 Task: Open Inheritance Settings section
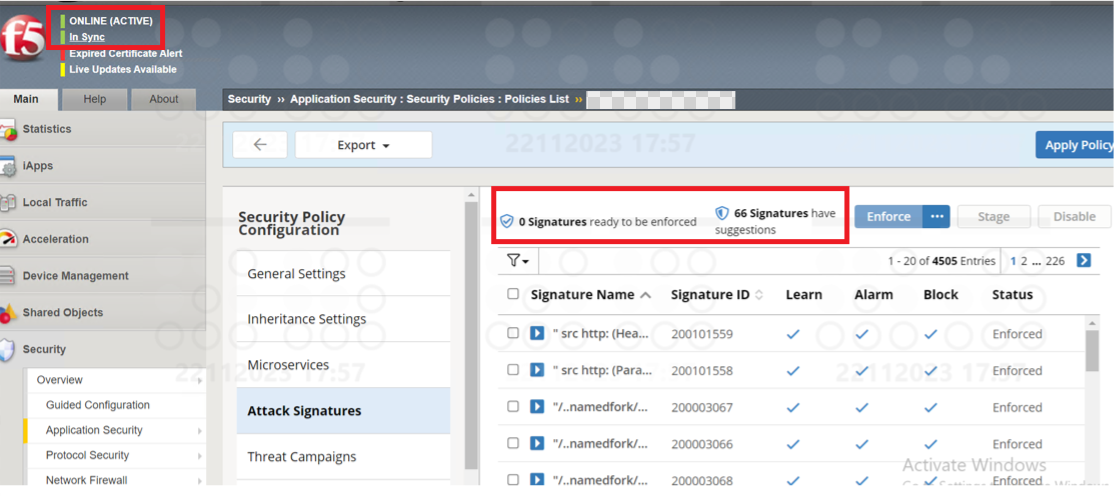[x=344, y=319]
